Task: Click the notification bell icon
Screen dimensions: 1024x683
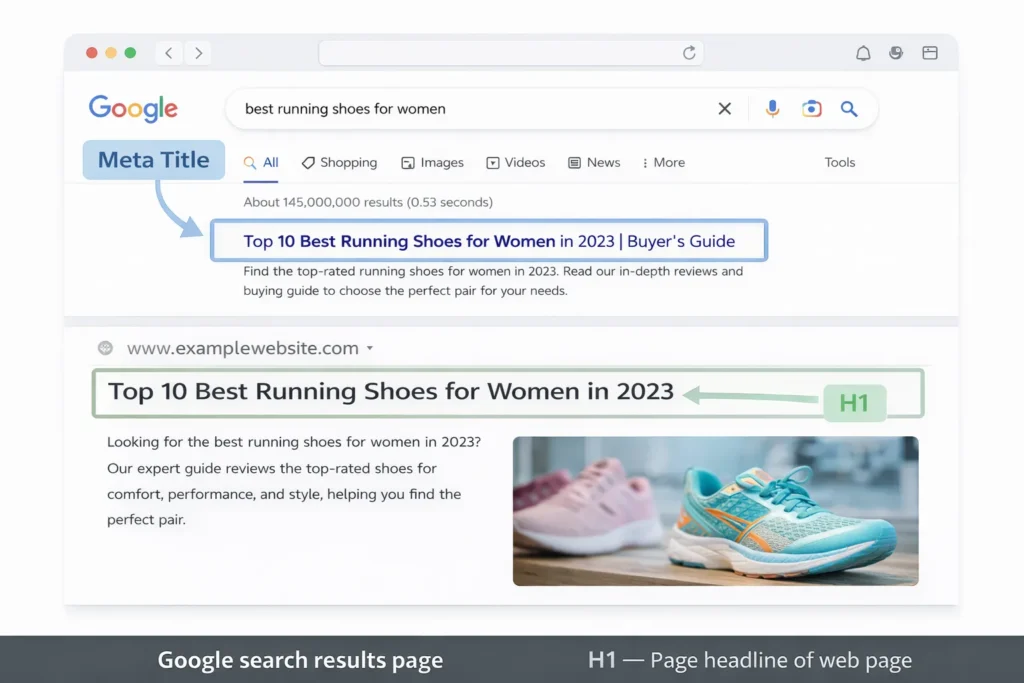Action: (x=863, y=53)
